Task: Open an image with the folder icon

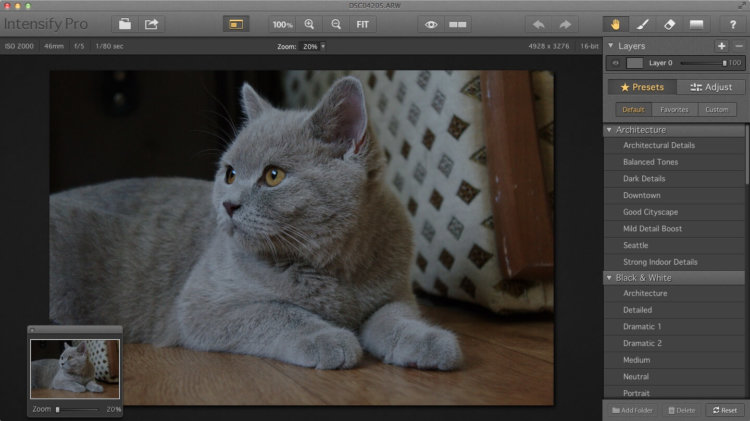Action: (x=125, y=24)
